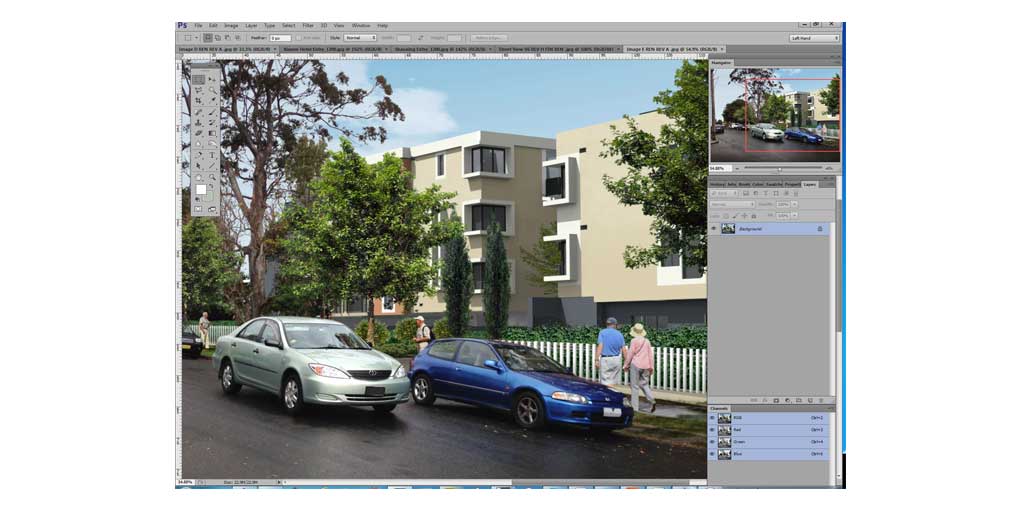Switch to the Swatches panel tab
Viewport: 1020px width, 510px height.
[x=774, y=184]
